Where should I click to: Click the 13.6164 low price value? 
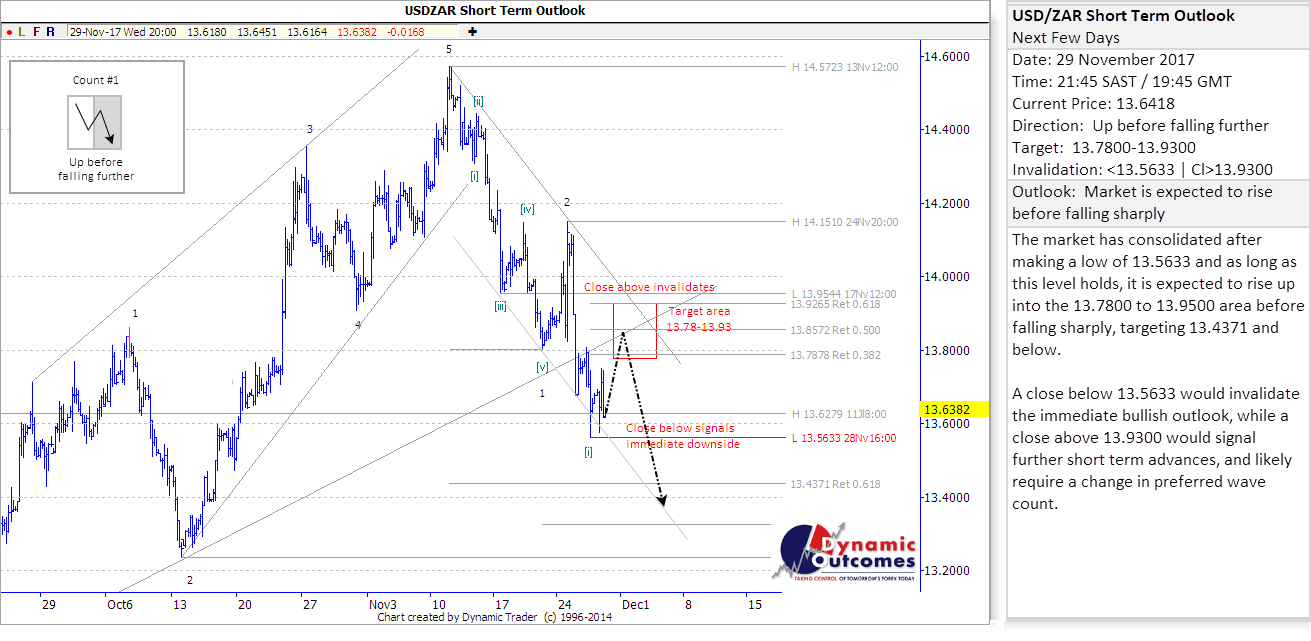point(307,32)
